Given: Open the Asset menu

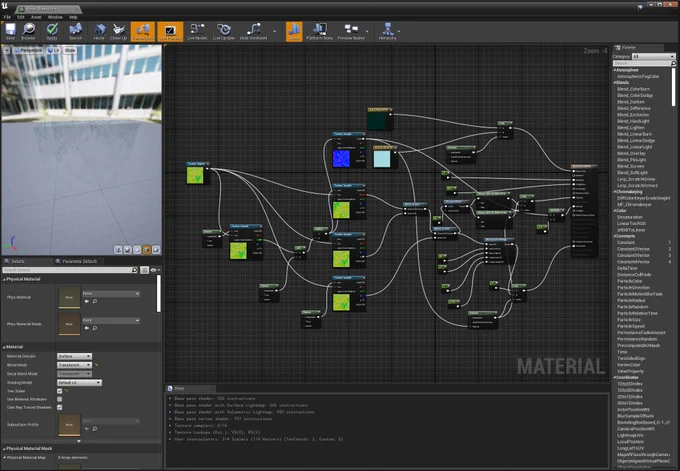Looking at the screenshot, I should 36,17.
